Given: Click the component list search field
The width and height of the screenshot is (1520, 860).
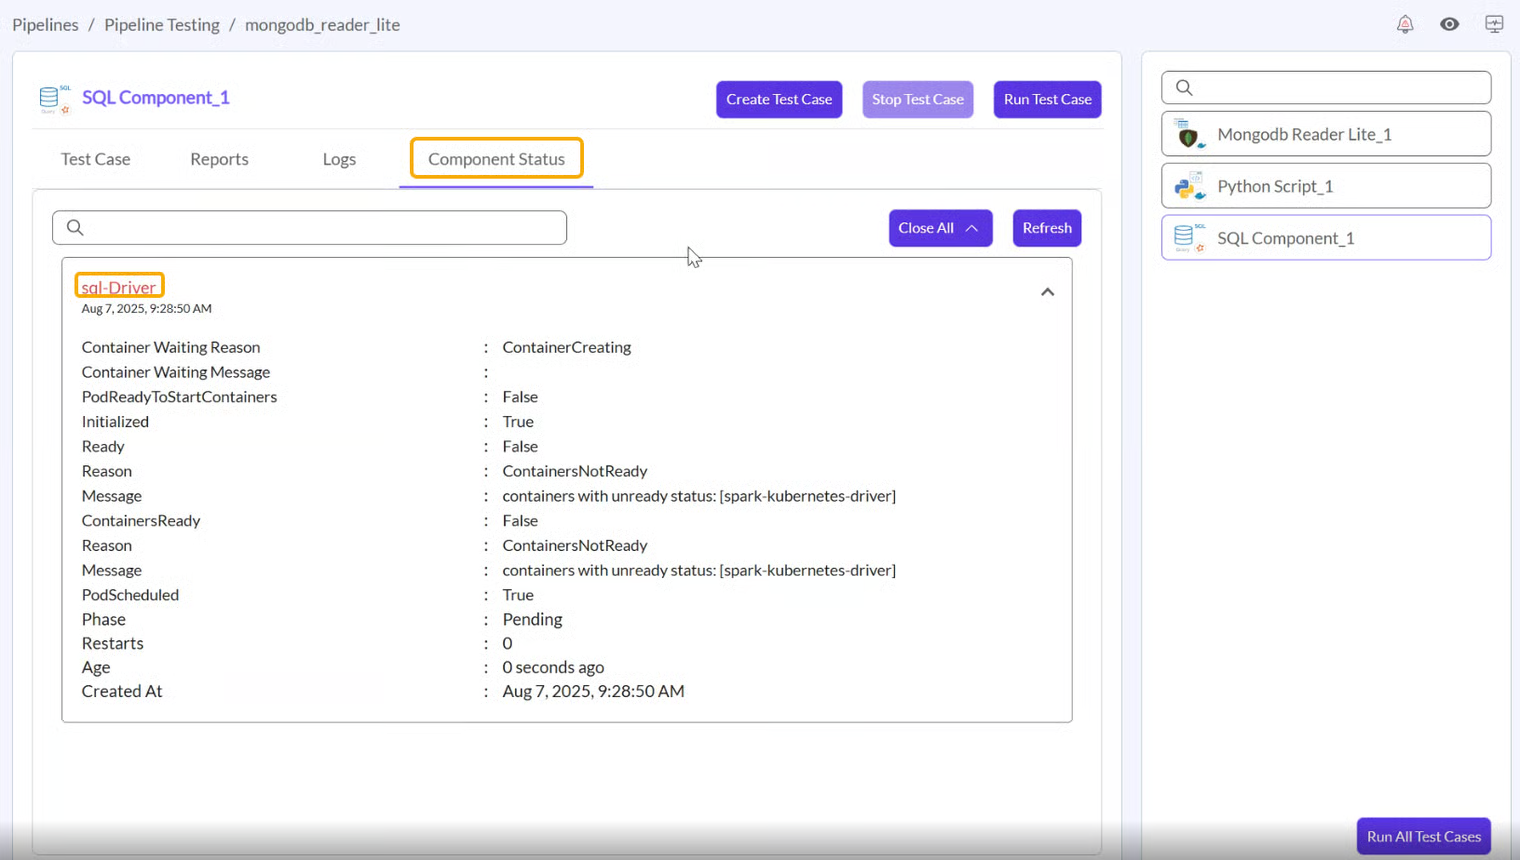Looking at the screenshot, I should coord(1336,88).
